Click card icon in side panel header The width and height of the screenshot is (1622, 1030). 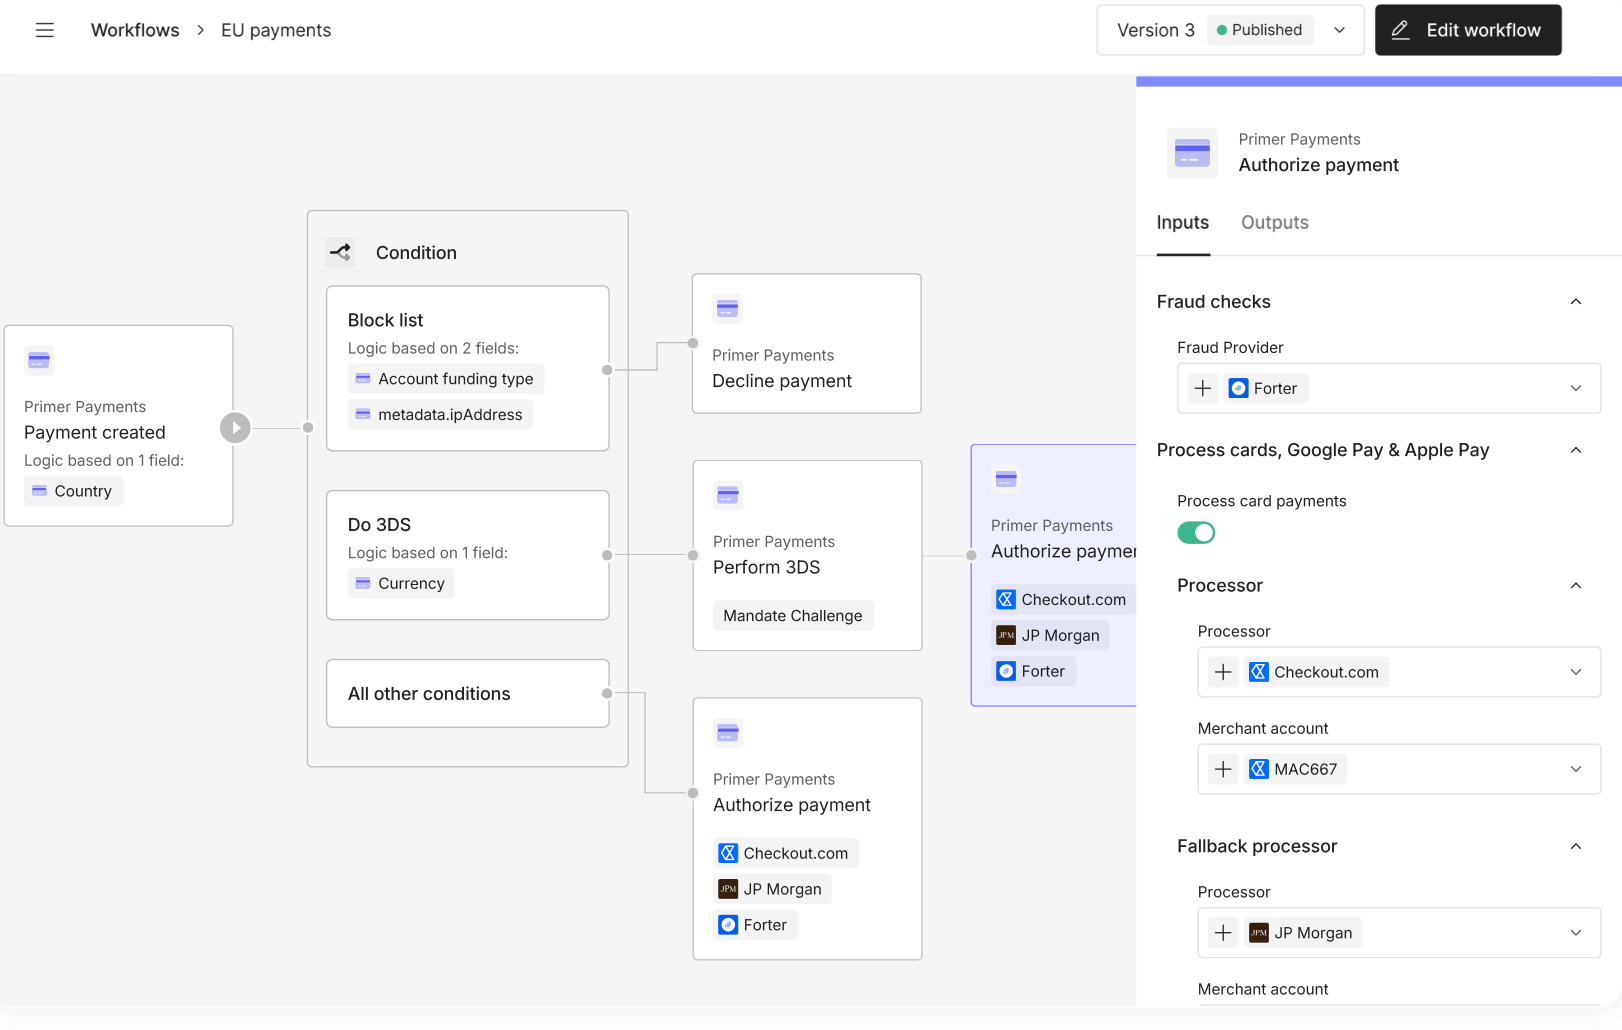[1192, 153]
